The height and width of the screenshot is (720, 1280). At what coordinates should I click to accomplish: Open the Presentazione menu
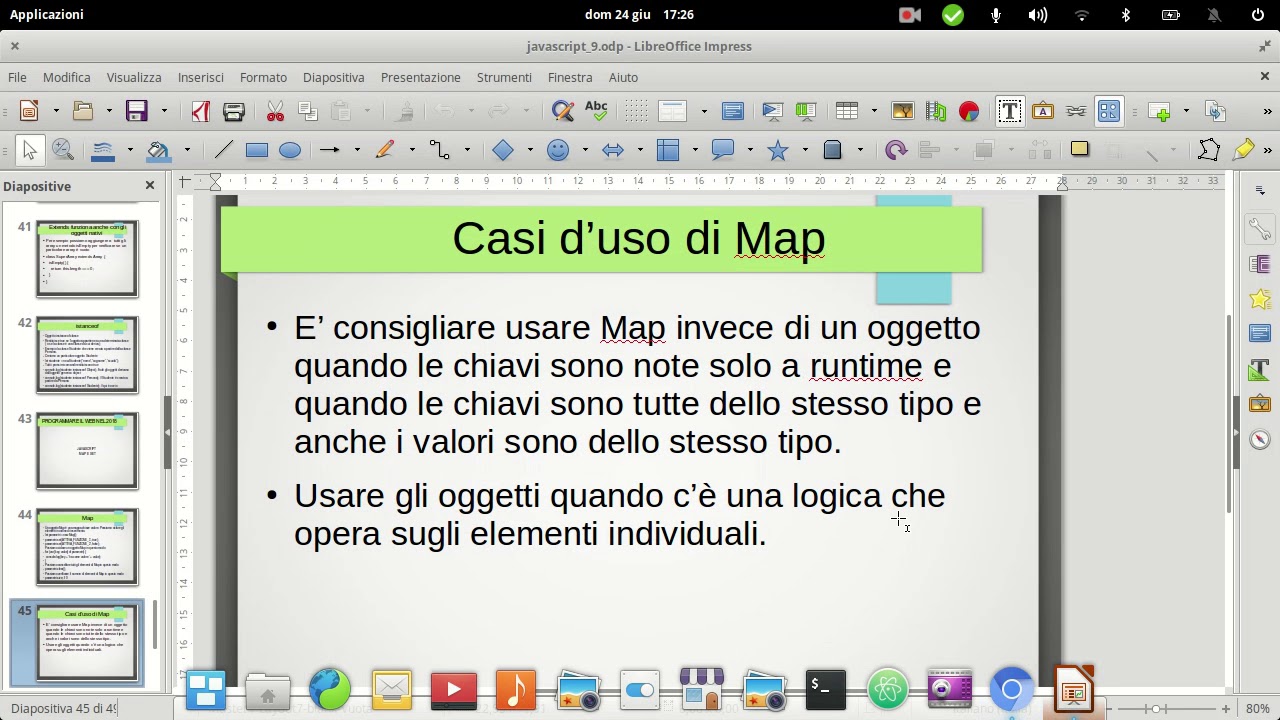(421, 77)
